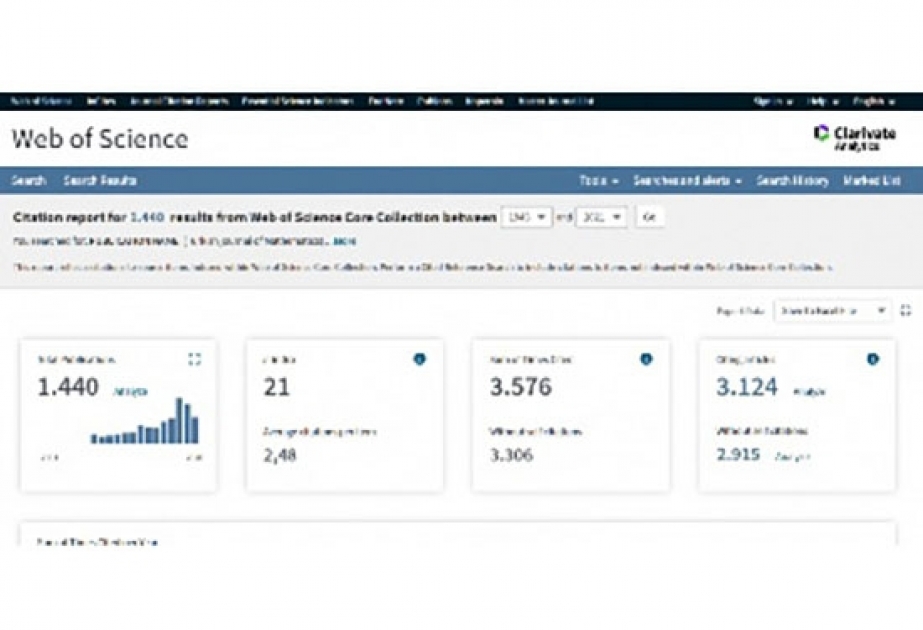Open the Marked List

(872, 181)
